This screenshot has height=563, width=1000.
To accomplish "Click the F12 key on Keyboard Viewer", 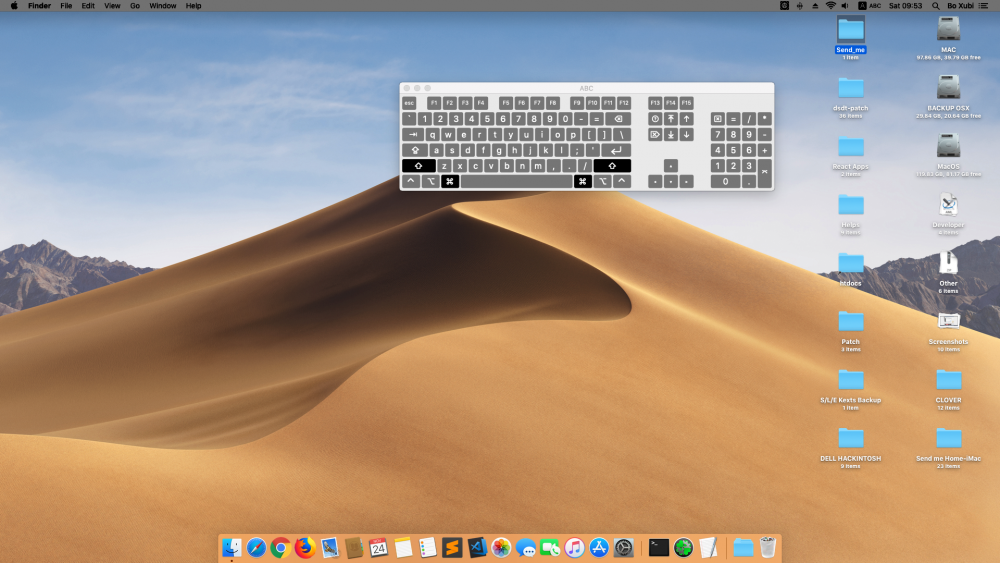I will [624, 103].
